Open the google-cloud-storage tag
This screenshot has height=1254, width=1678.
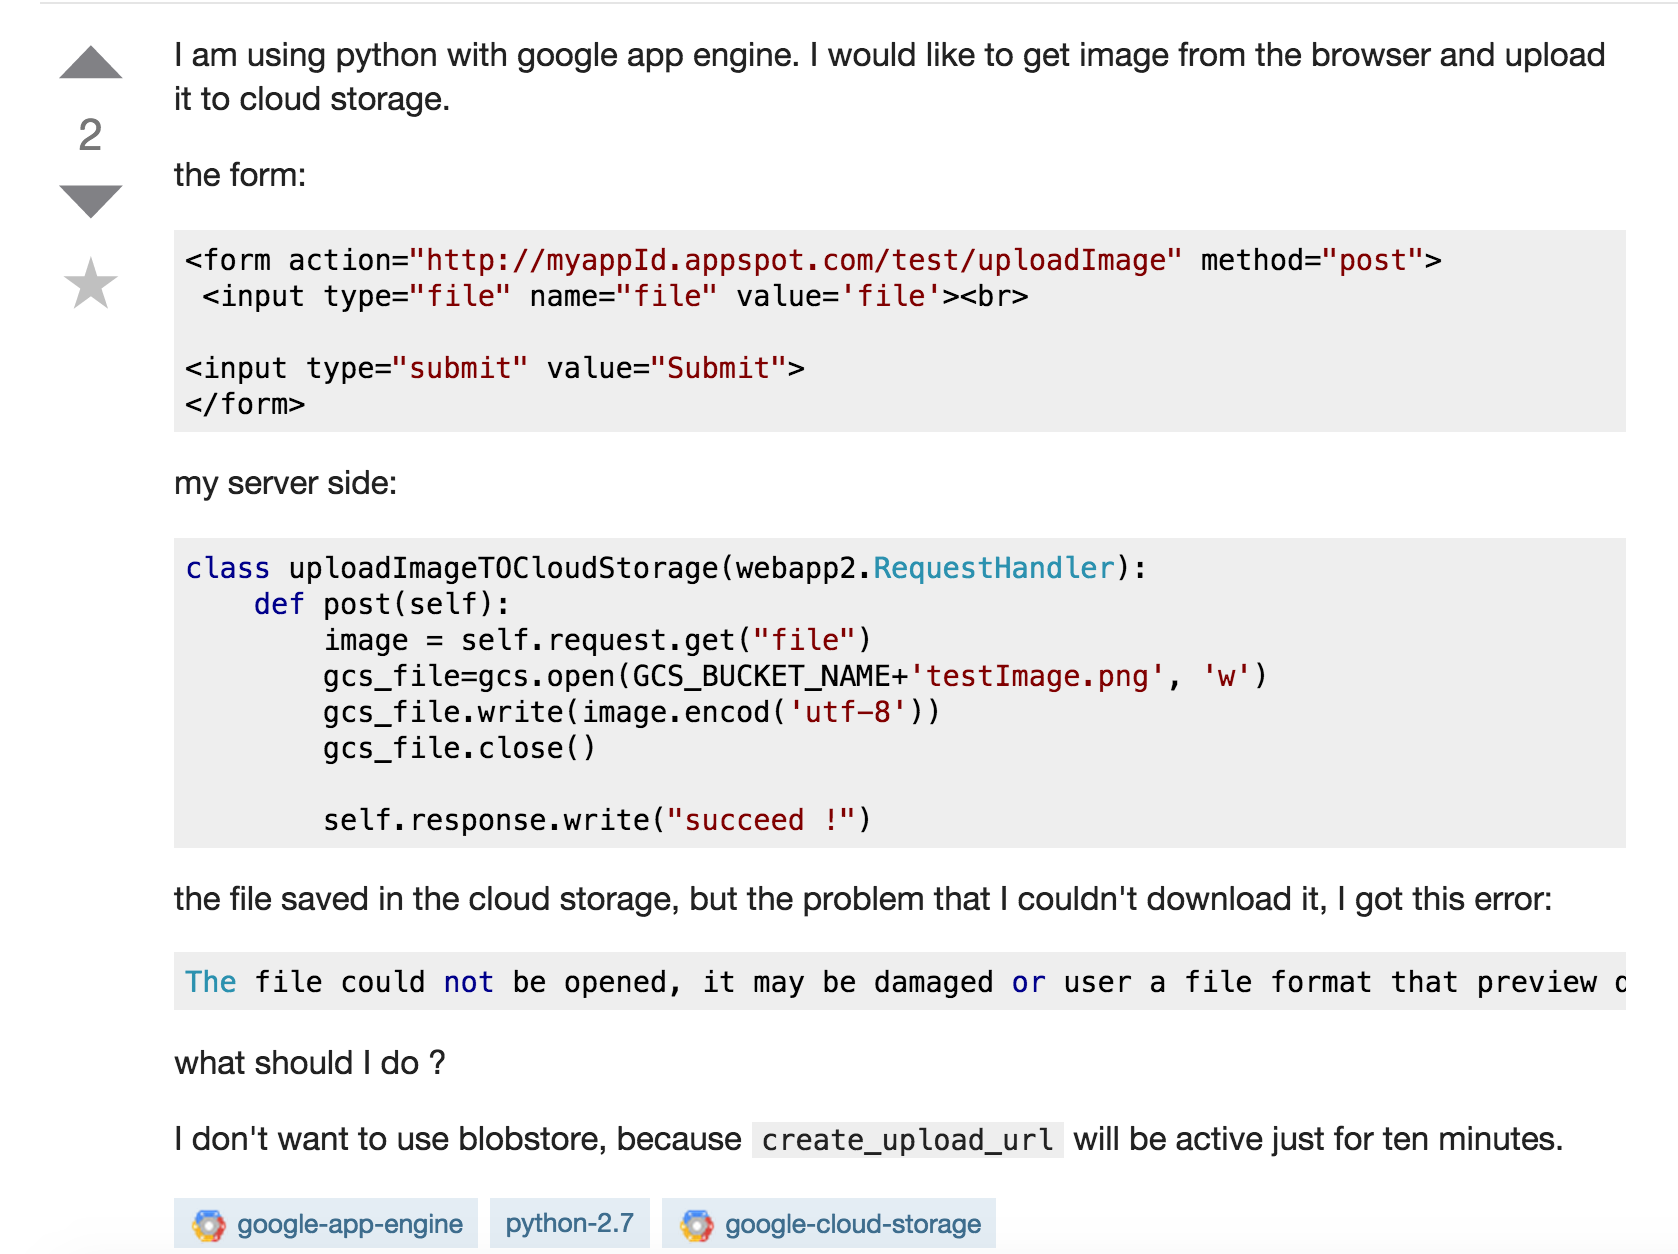(829, 1223)
